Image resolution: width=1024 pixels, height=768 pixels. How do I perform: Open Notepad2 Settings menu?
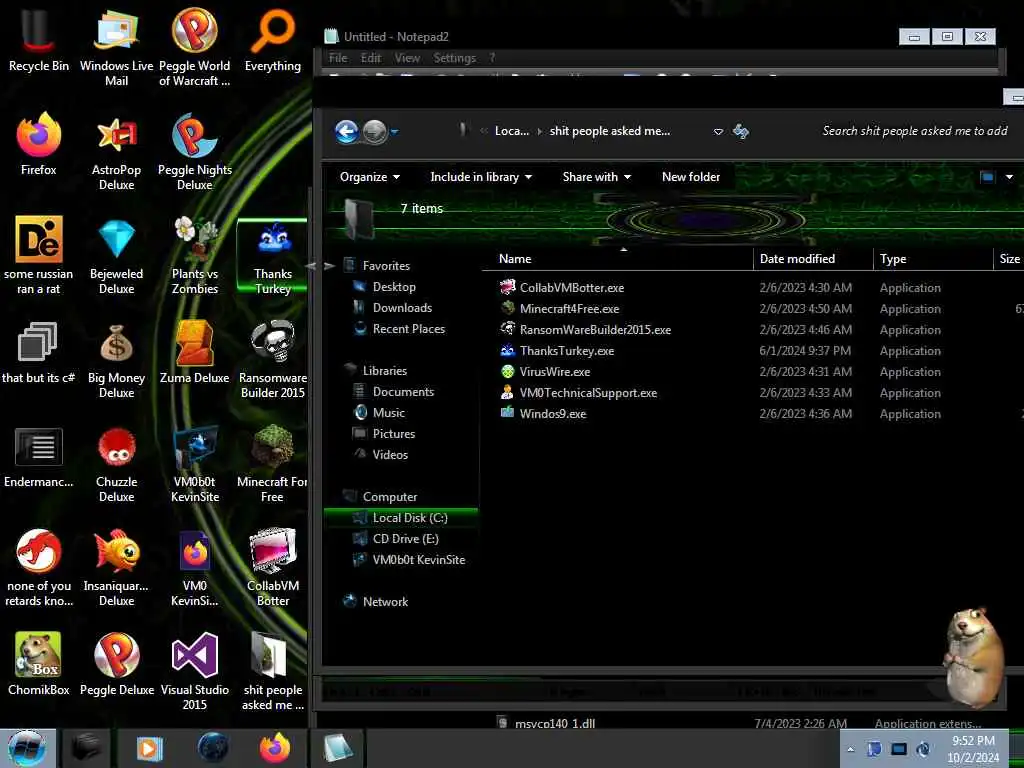point(455,58)
